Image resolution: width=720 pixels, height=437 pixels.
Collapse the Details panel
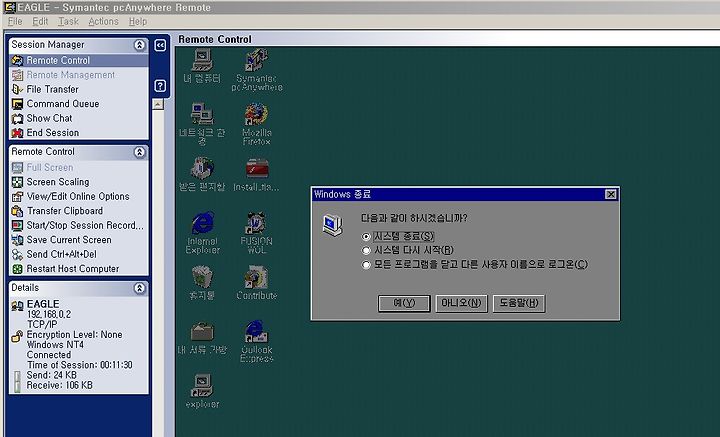(140, 288)
